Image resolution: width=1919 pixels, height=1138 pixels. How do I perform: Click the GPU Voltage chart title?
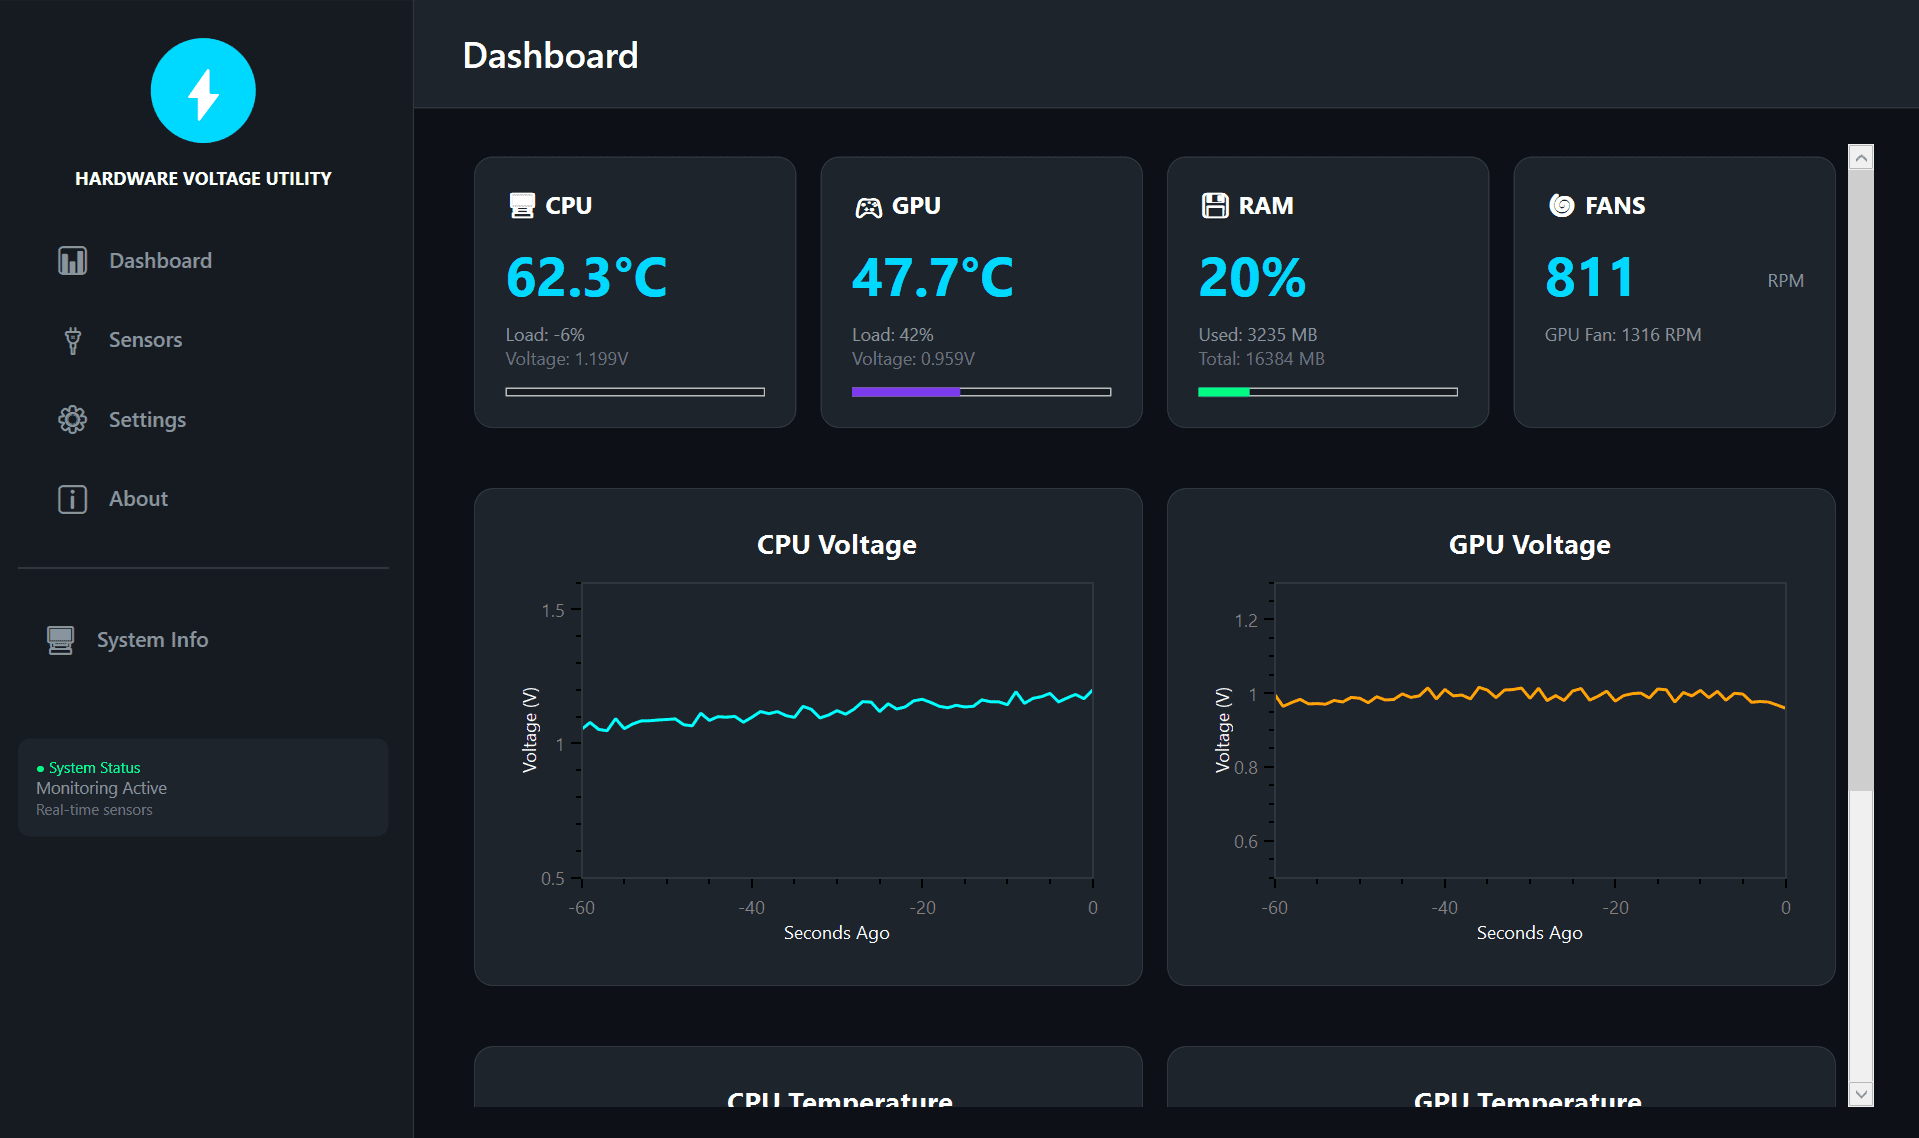[1530, 545]
